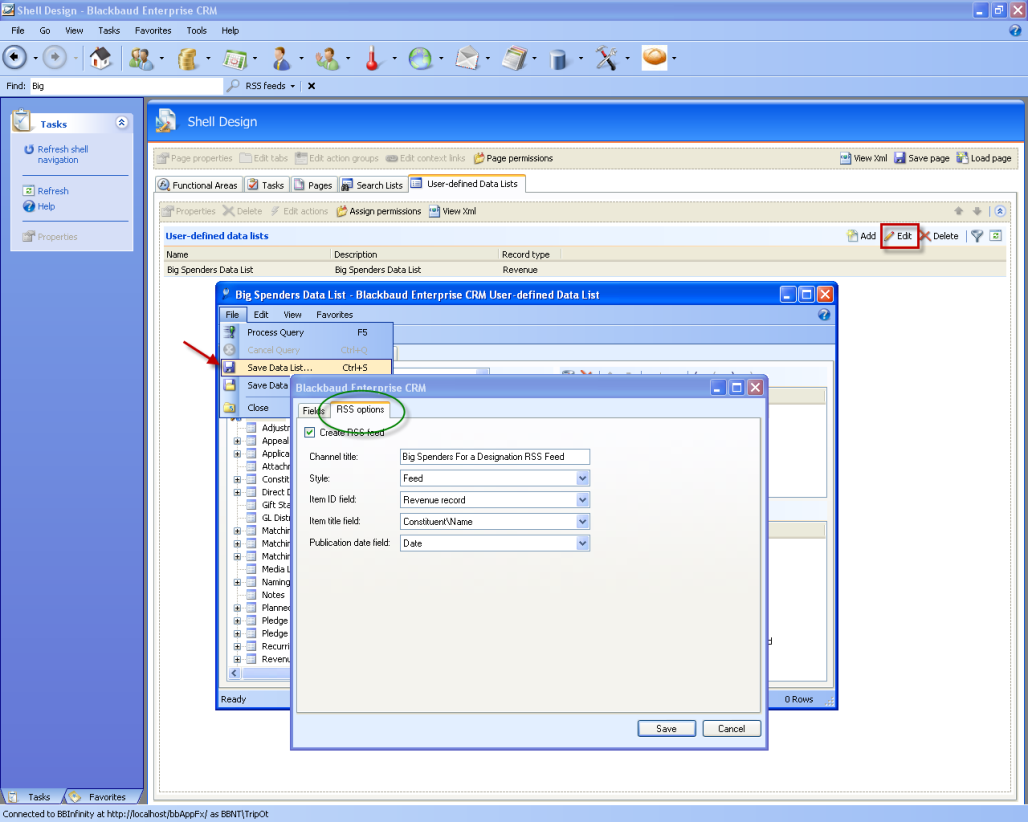Click the Home icon in the main toolbar

pyautogui.click(x=100, y=58)
